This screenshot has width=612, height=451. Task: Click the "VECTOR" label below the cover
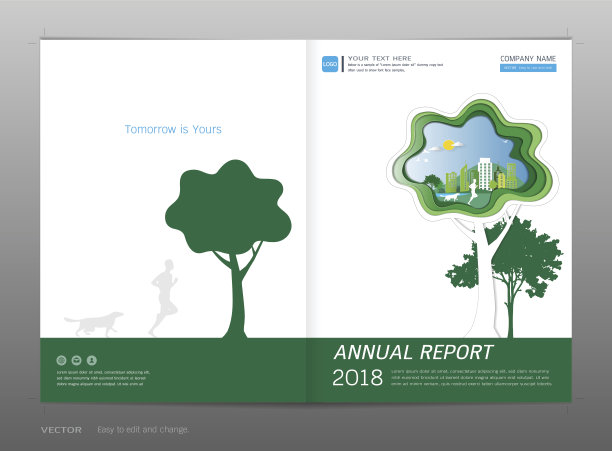[61, 430]
